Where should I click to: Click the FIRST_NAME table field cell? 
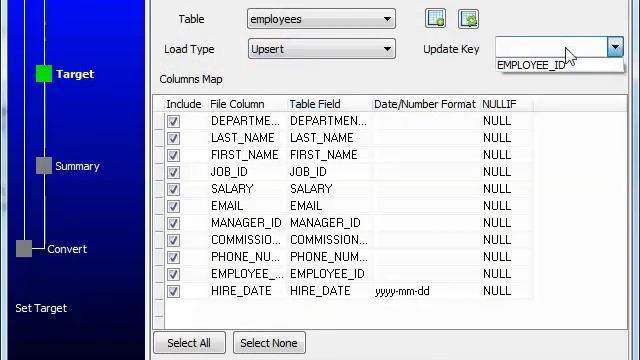[329, 155]
